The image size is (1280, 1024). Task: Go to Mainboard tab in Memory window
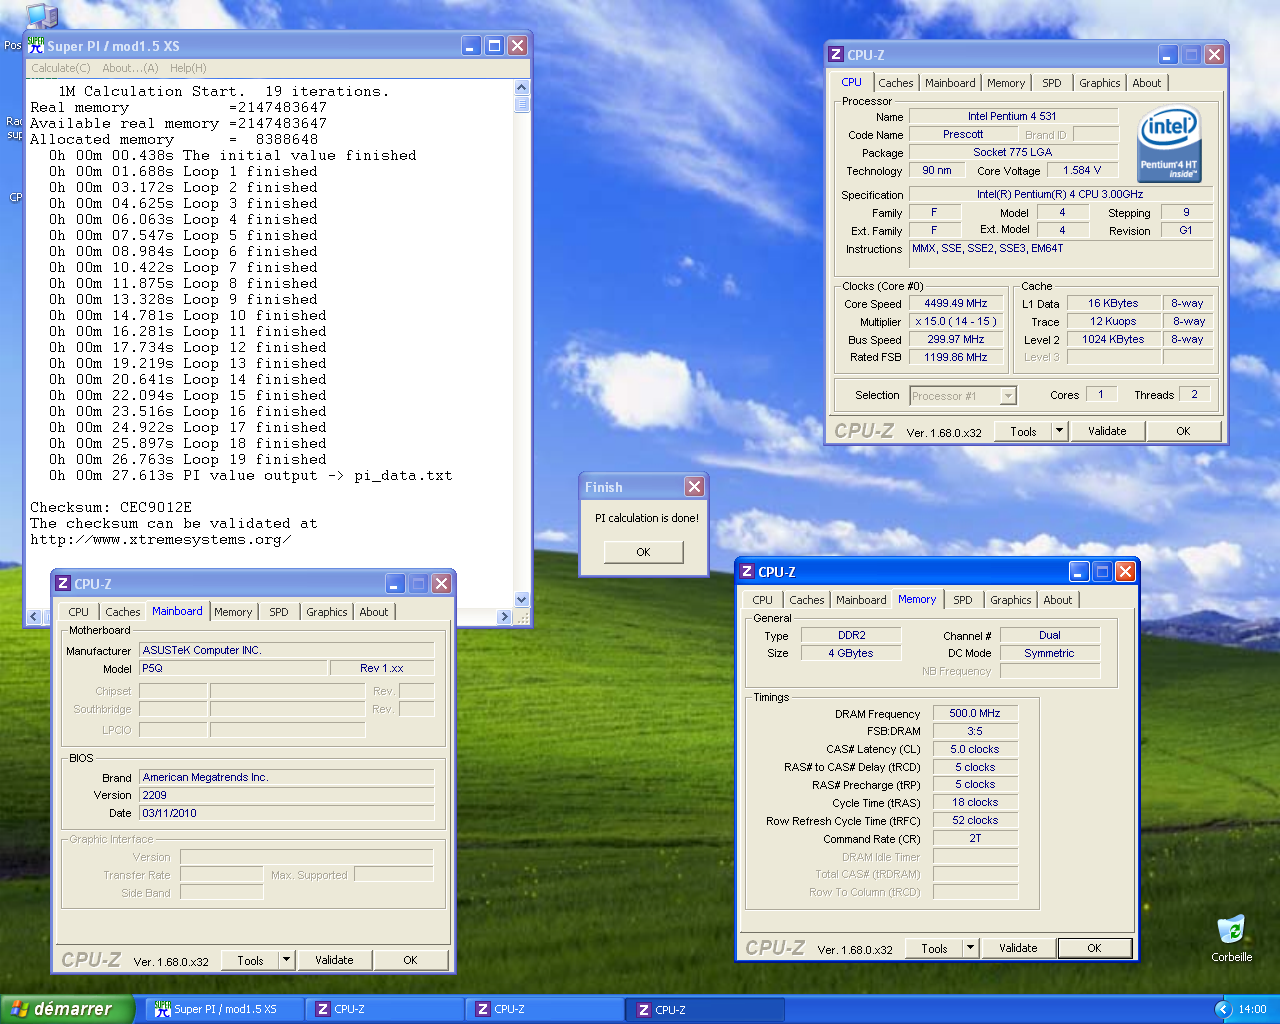click(861, 600)
